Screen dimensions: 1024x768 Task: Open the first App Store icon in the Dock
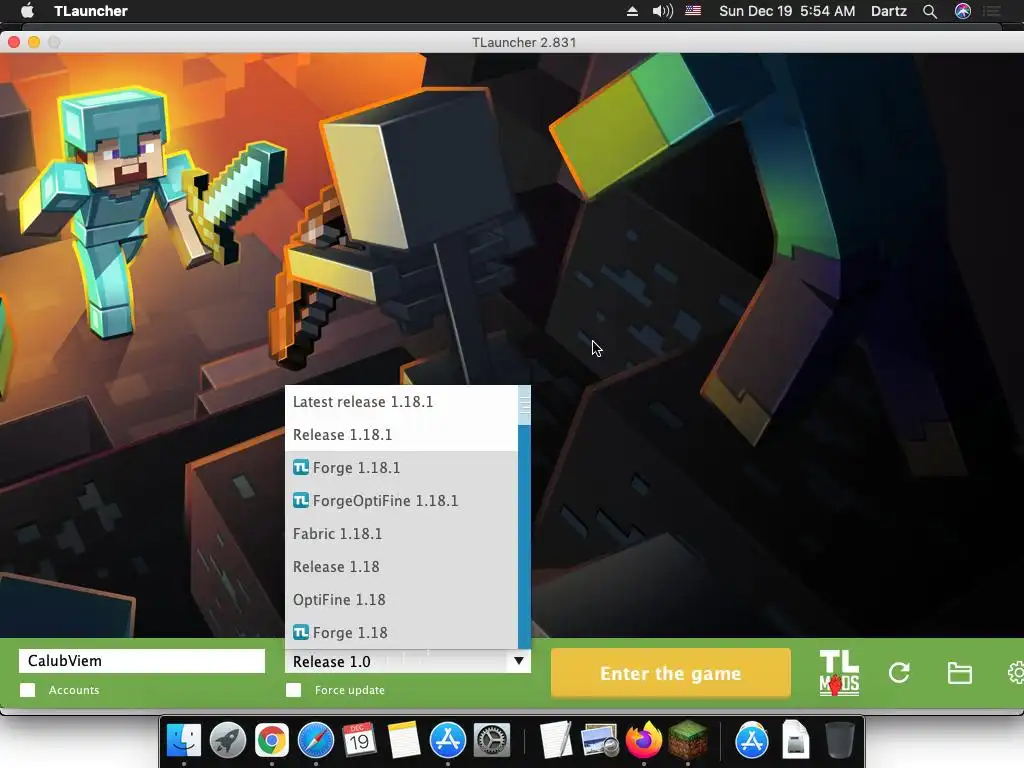click(x=447, y=741)
